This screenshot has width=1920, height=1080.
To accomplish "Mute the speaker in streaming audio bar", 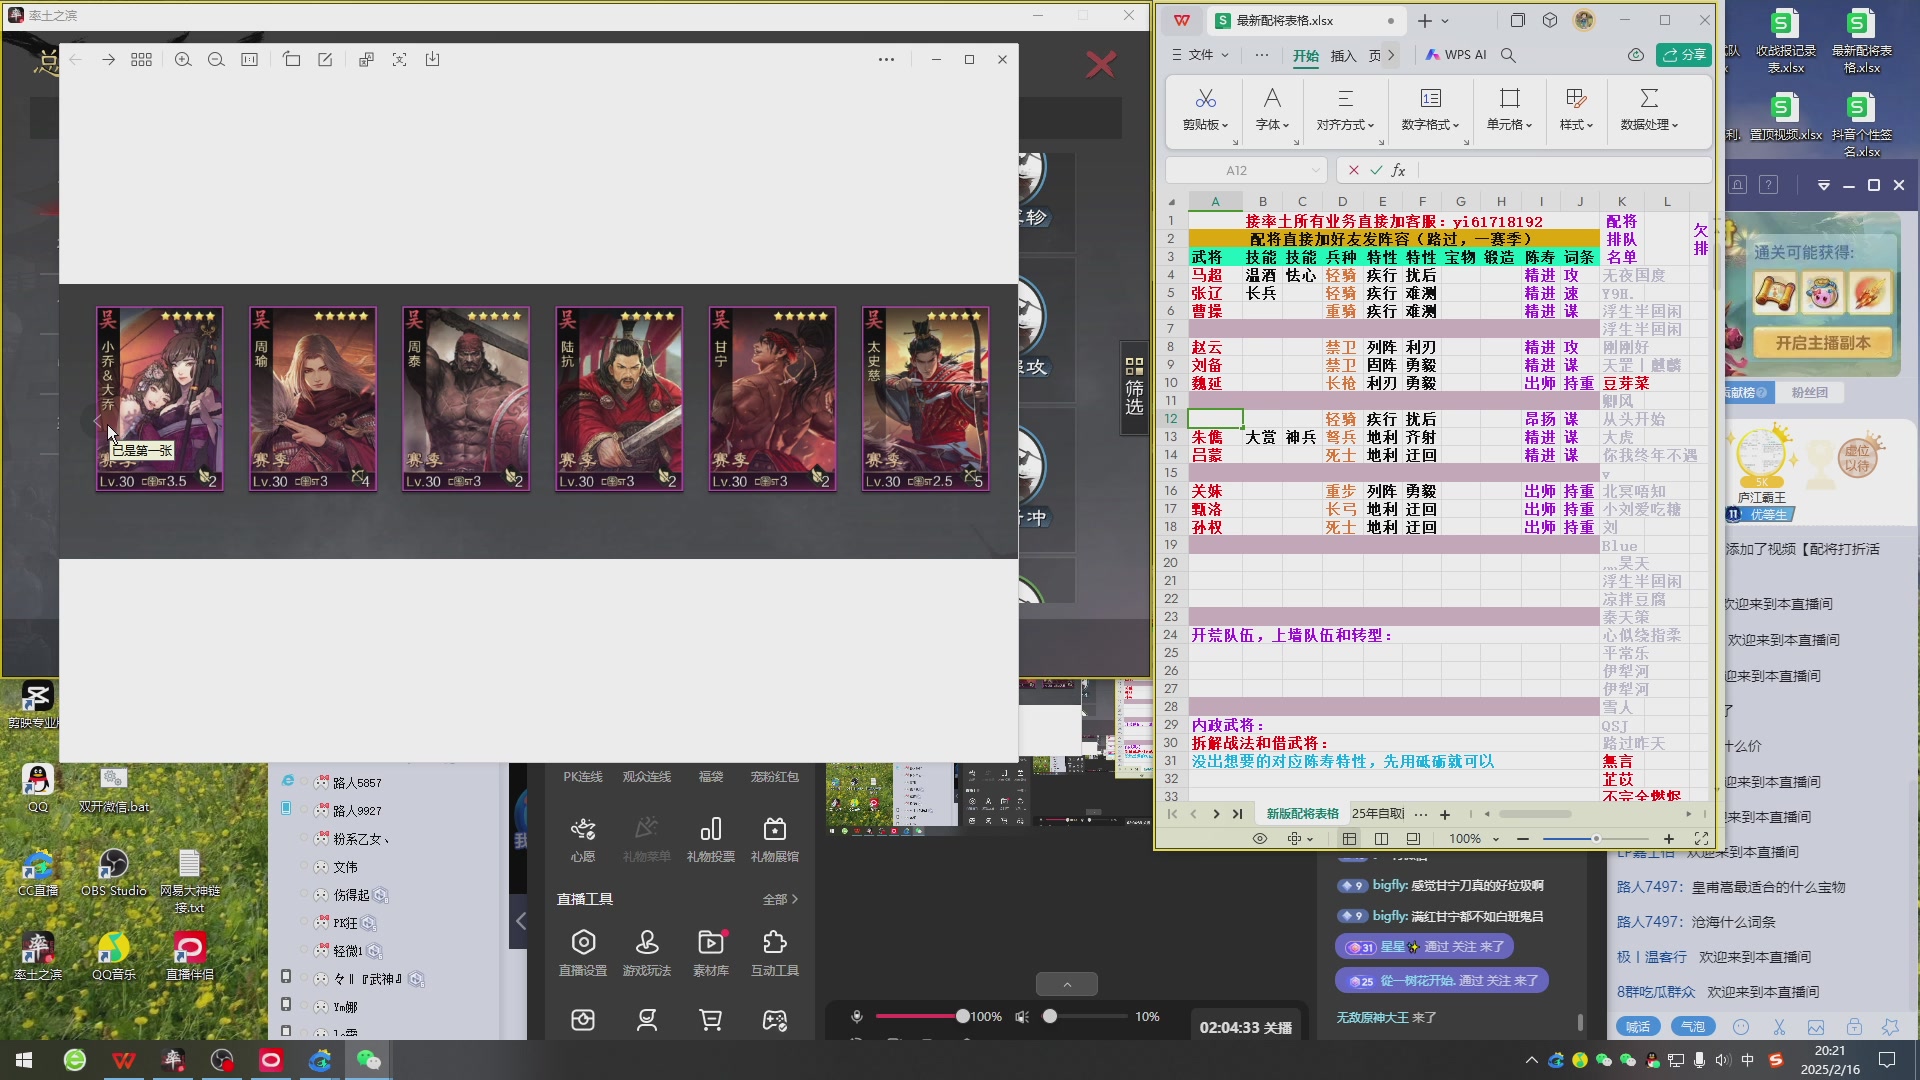I will click(1022, 1016).
